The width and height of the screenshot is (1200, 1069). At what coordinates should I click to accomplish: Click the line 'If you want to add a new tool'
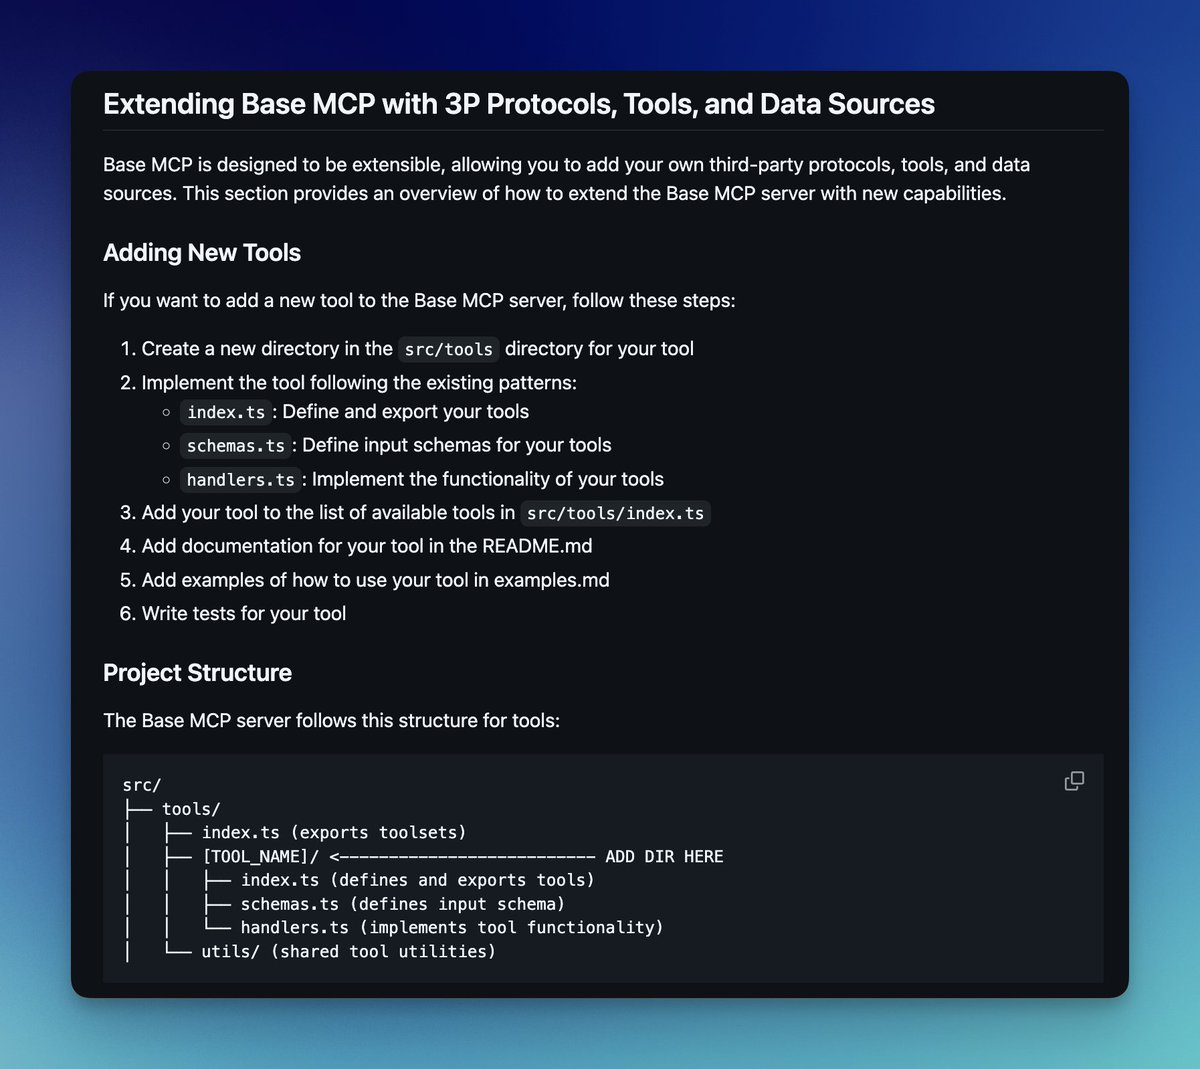pyautogui.click(x=419, y=301)
